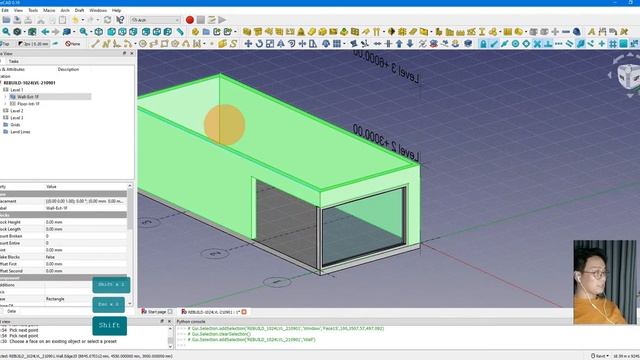Open the Renga export dropdown in status bar

click(600, 356)
